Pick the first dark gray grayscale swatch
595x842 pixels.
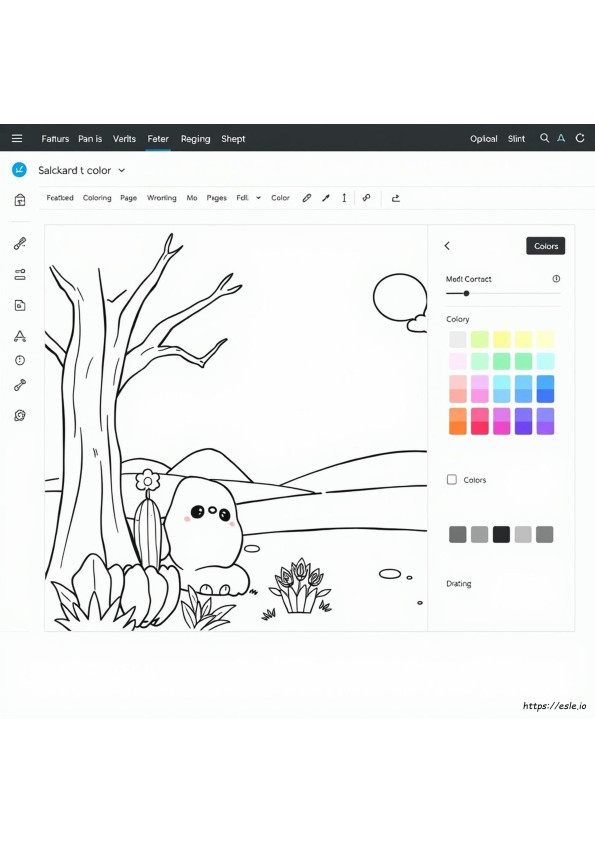point(458,534)
